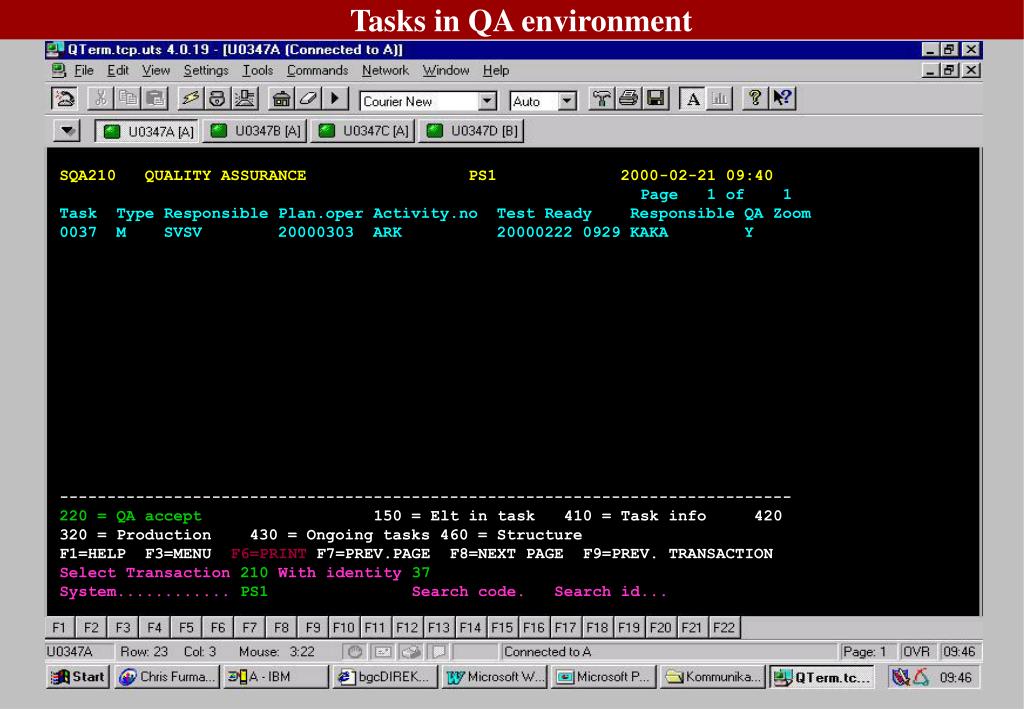Toggle the OVR overwrite indicator in status bar
1024x709 pixels.
click(x=917, y=652)
